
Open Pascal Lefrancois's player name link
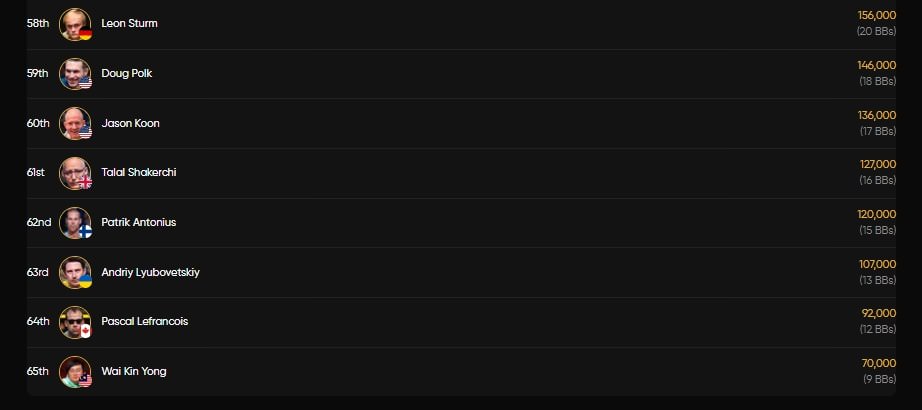(x=144, y=321)
